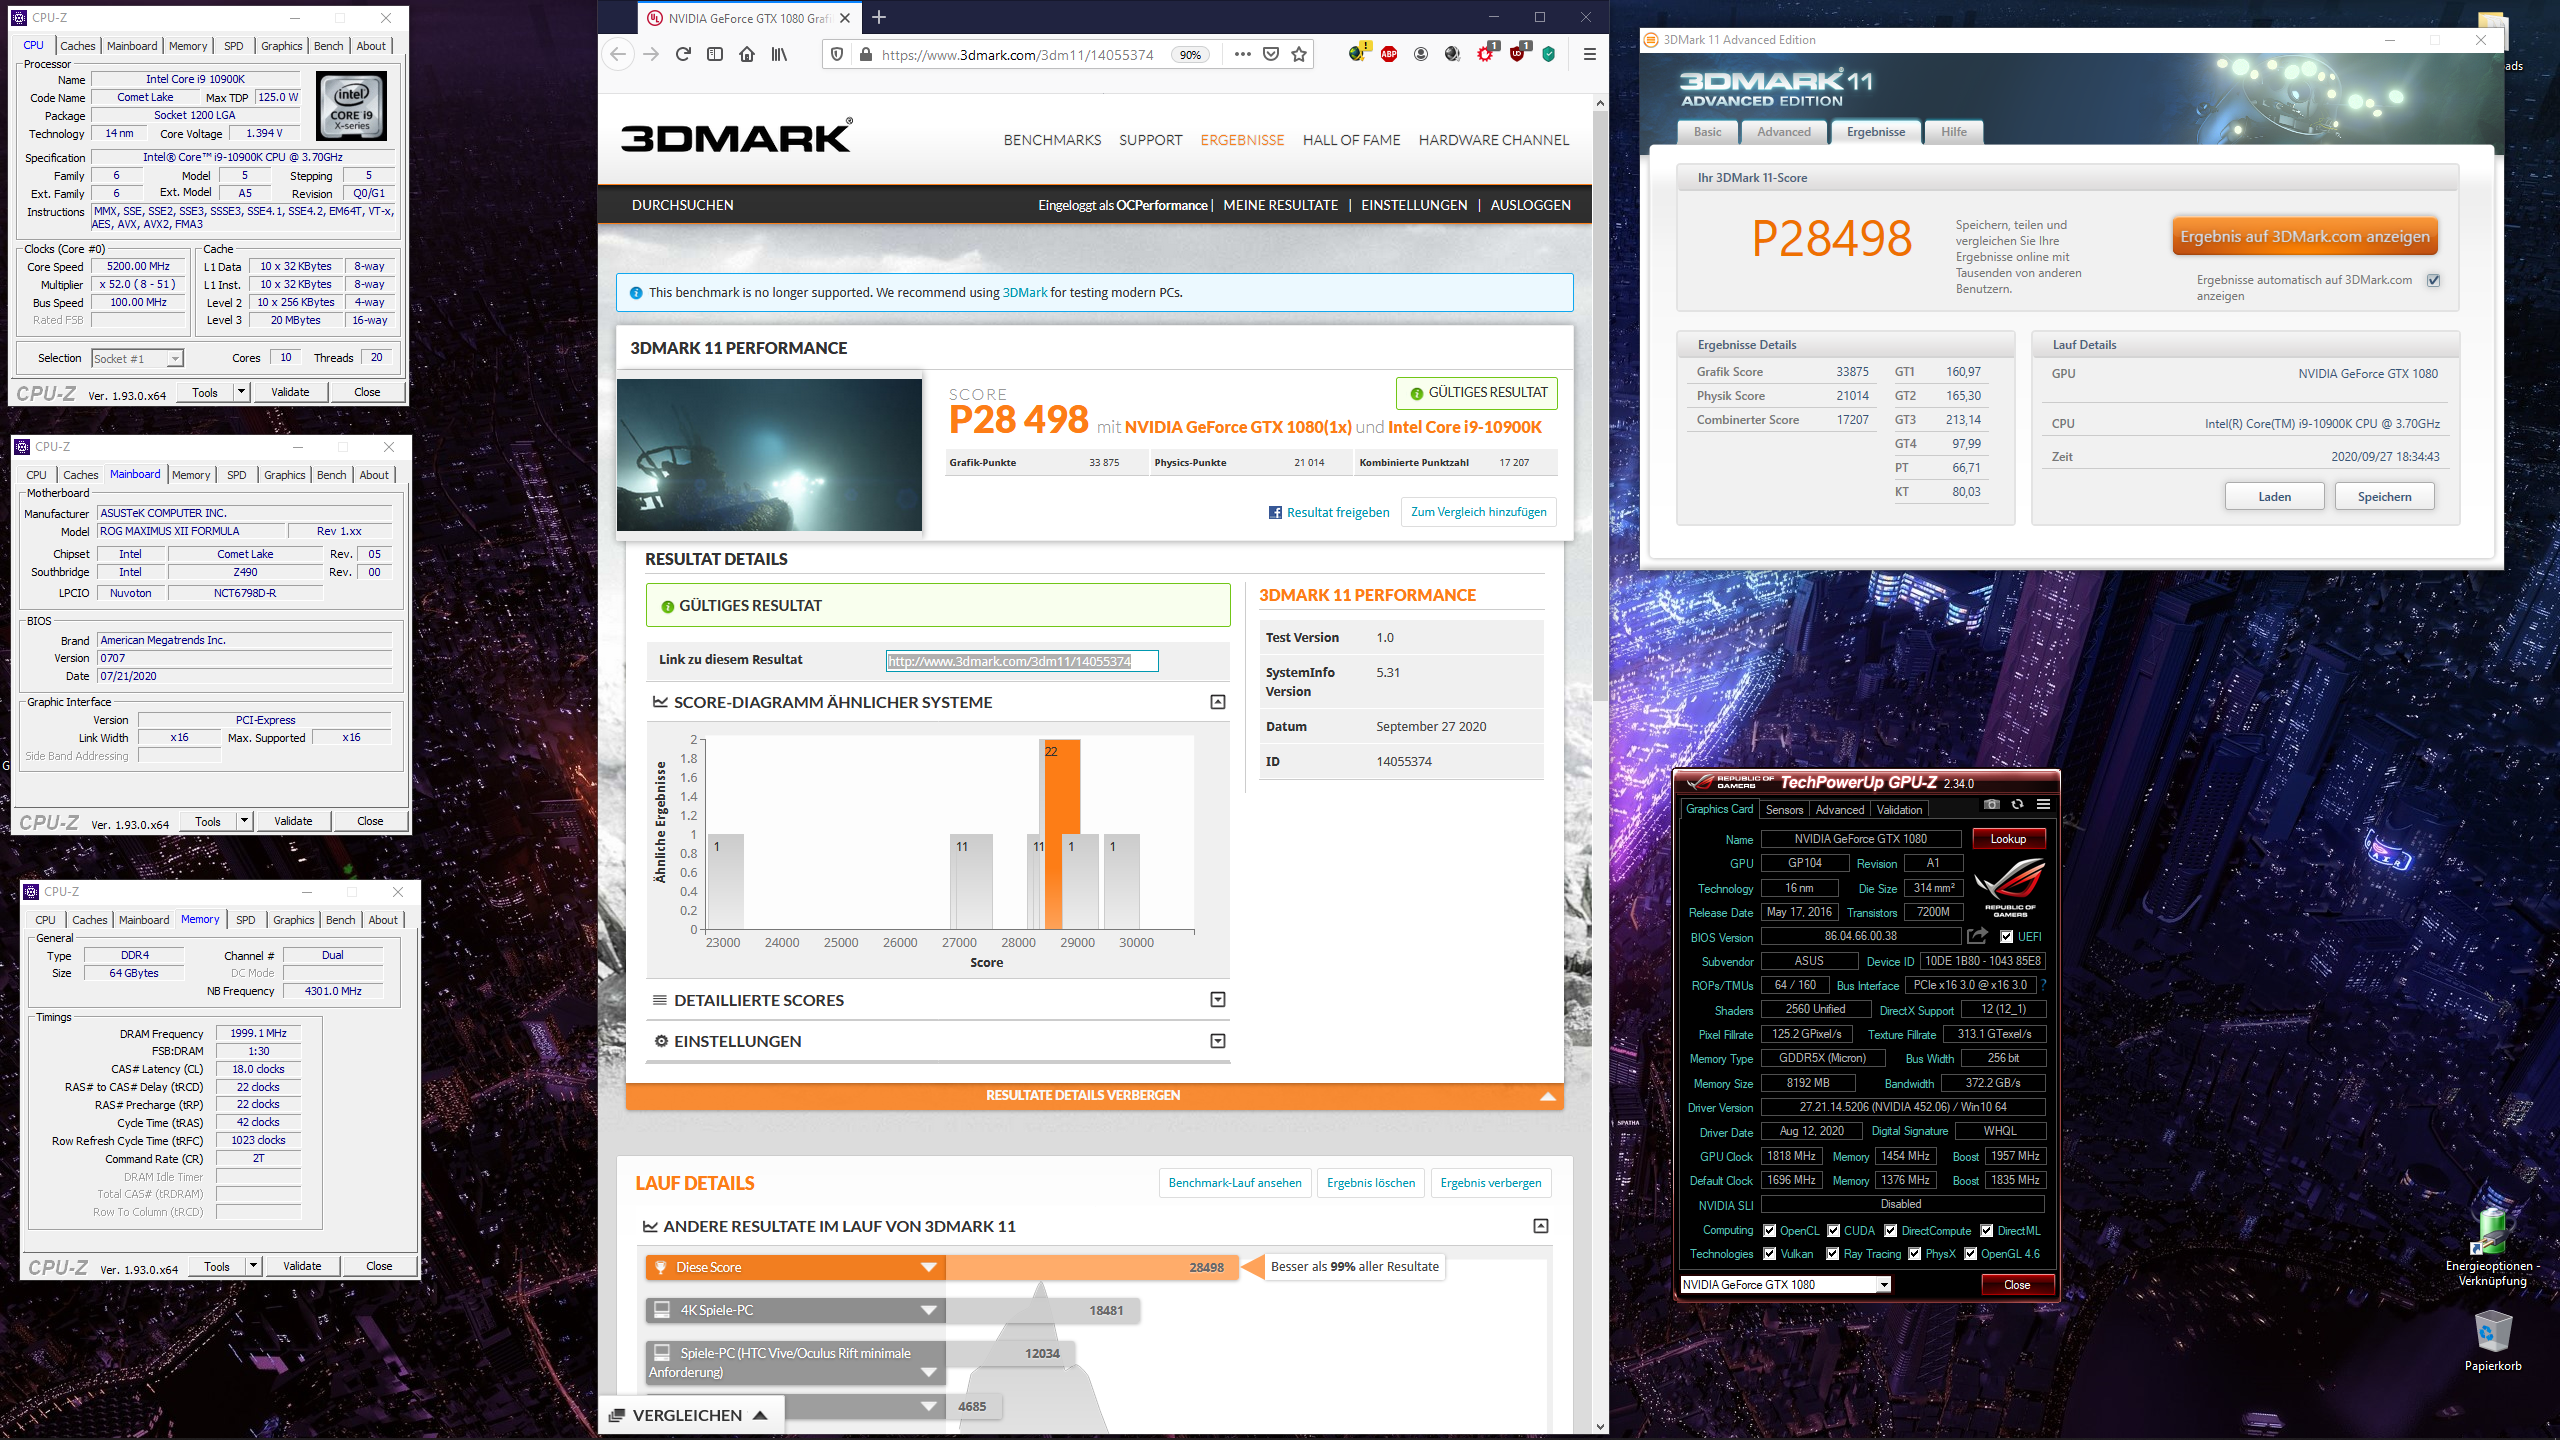Toggle the UEFI checkbox in GPU-Z
The height and width of the screenshot is (1440, 2560).
point(2006,937)
